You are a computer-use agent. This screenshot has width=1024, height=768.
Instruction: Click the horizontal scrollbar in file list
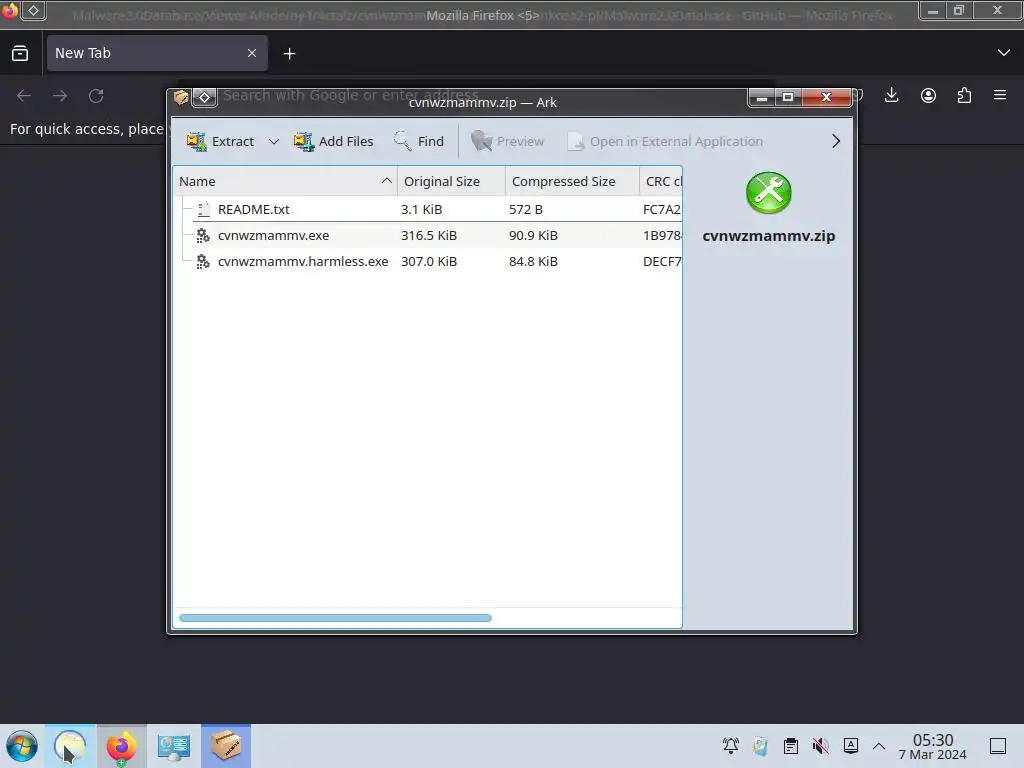pyautogui.click(x=335, y=618)
